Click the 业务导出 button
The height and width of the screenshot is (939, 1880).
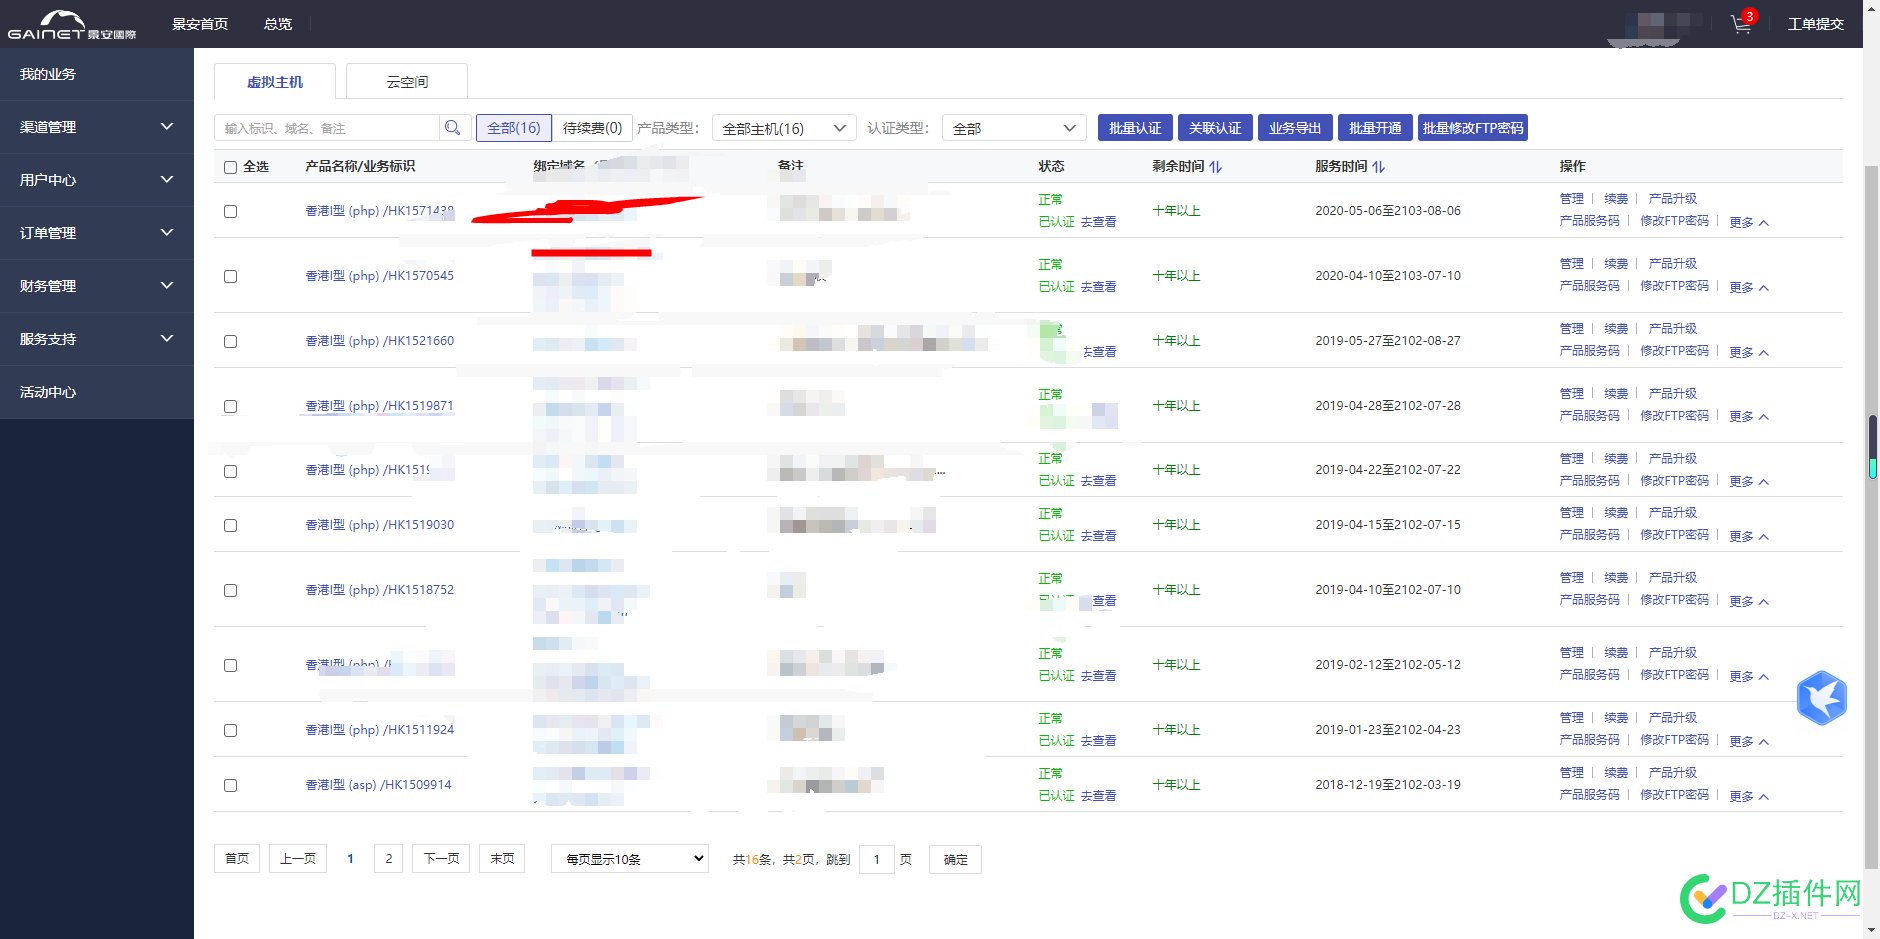(1295, 128)
